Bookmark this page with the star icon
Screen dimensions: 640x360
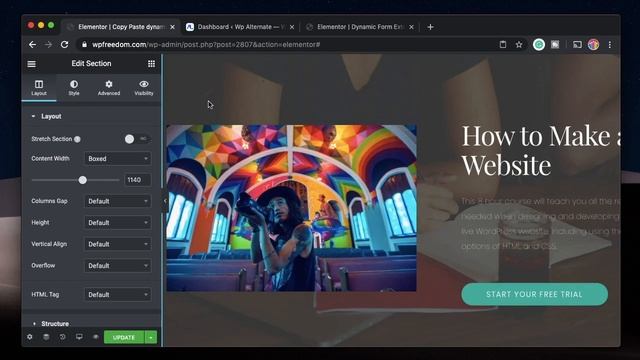pos(519,44)
